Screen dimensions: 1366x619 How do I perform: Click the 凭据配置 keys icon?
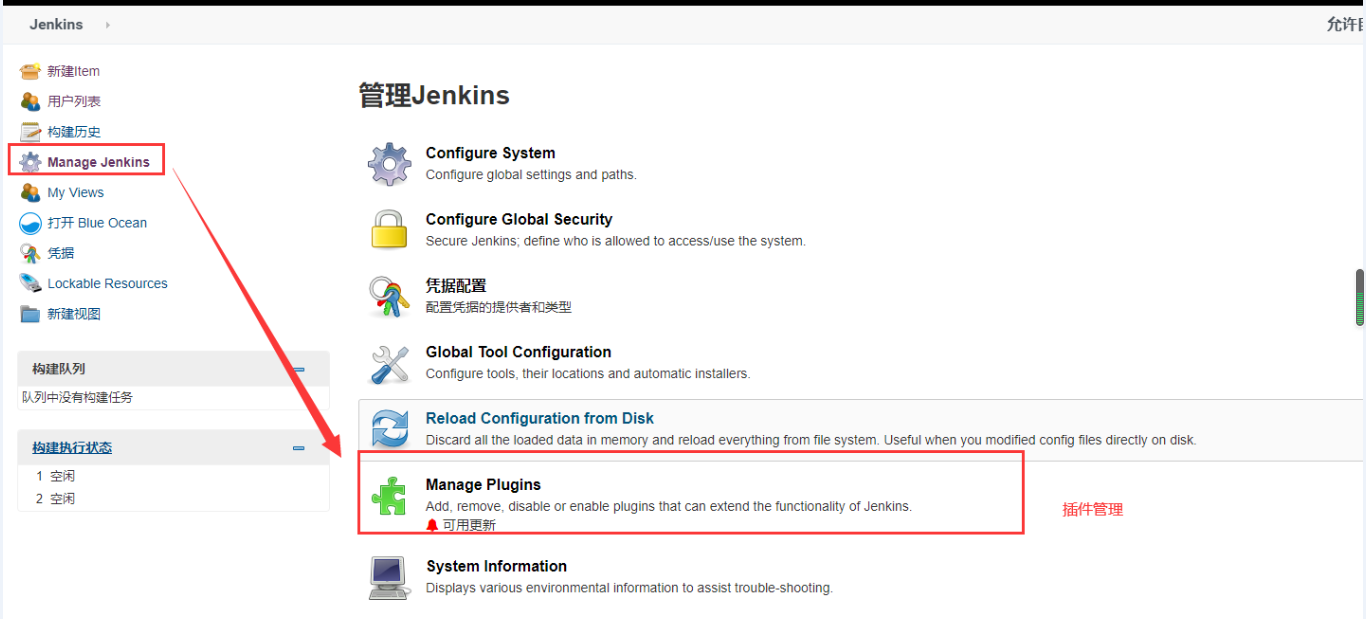coord(389,296)
